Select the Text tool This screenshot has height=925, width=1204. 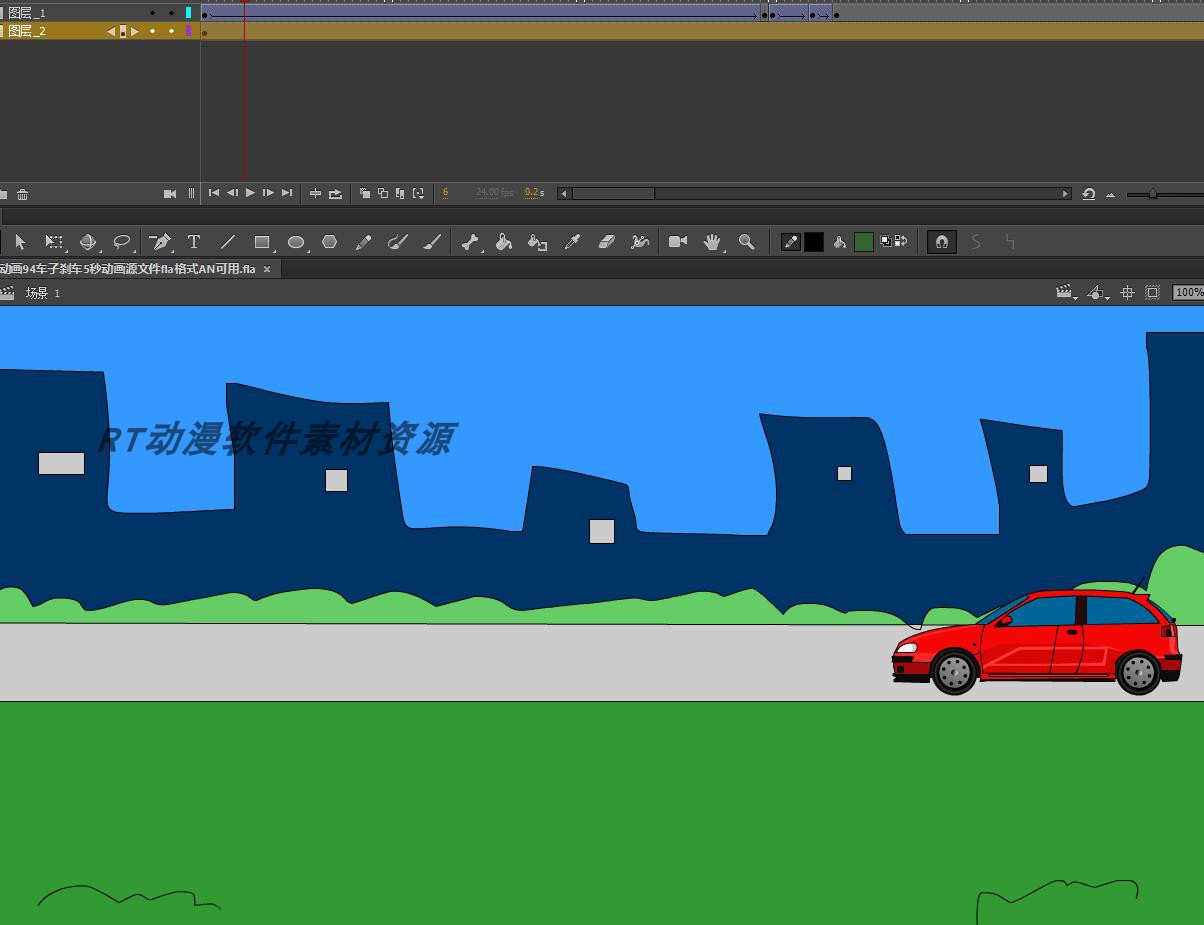[194, 242]
